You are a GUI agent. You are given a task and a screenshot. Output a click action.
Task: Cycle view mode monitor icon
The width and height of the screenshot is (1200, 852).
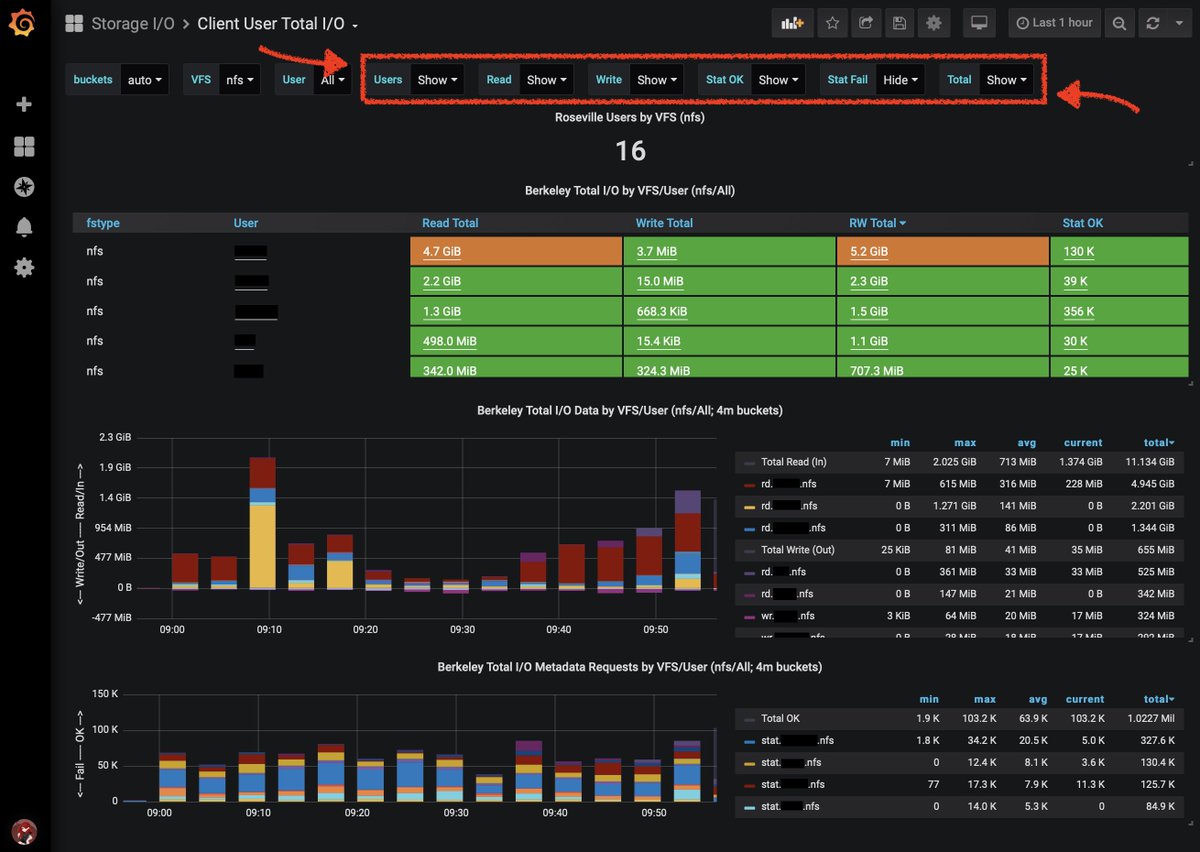[979, 23]
